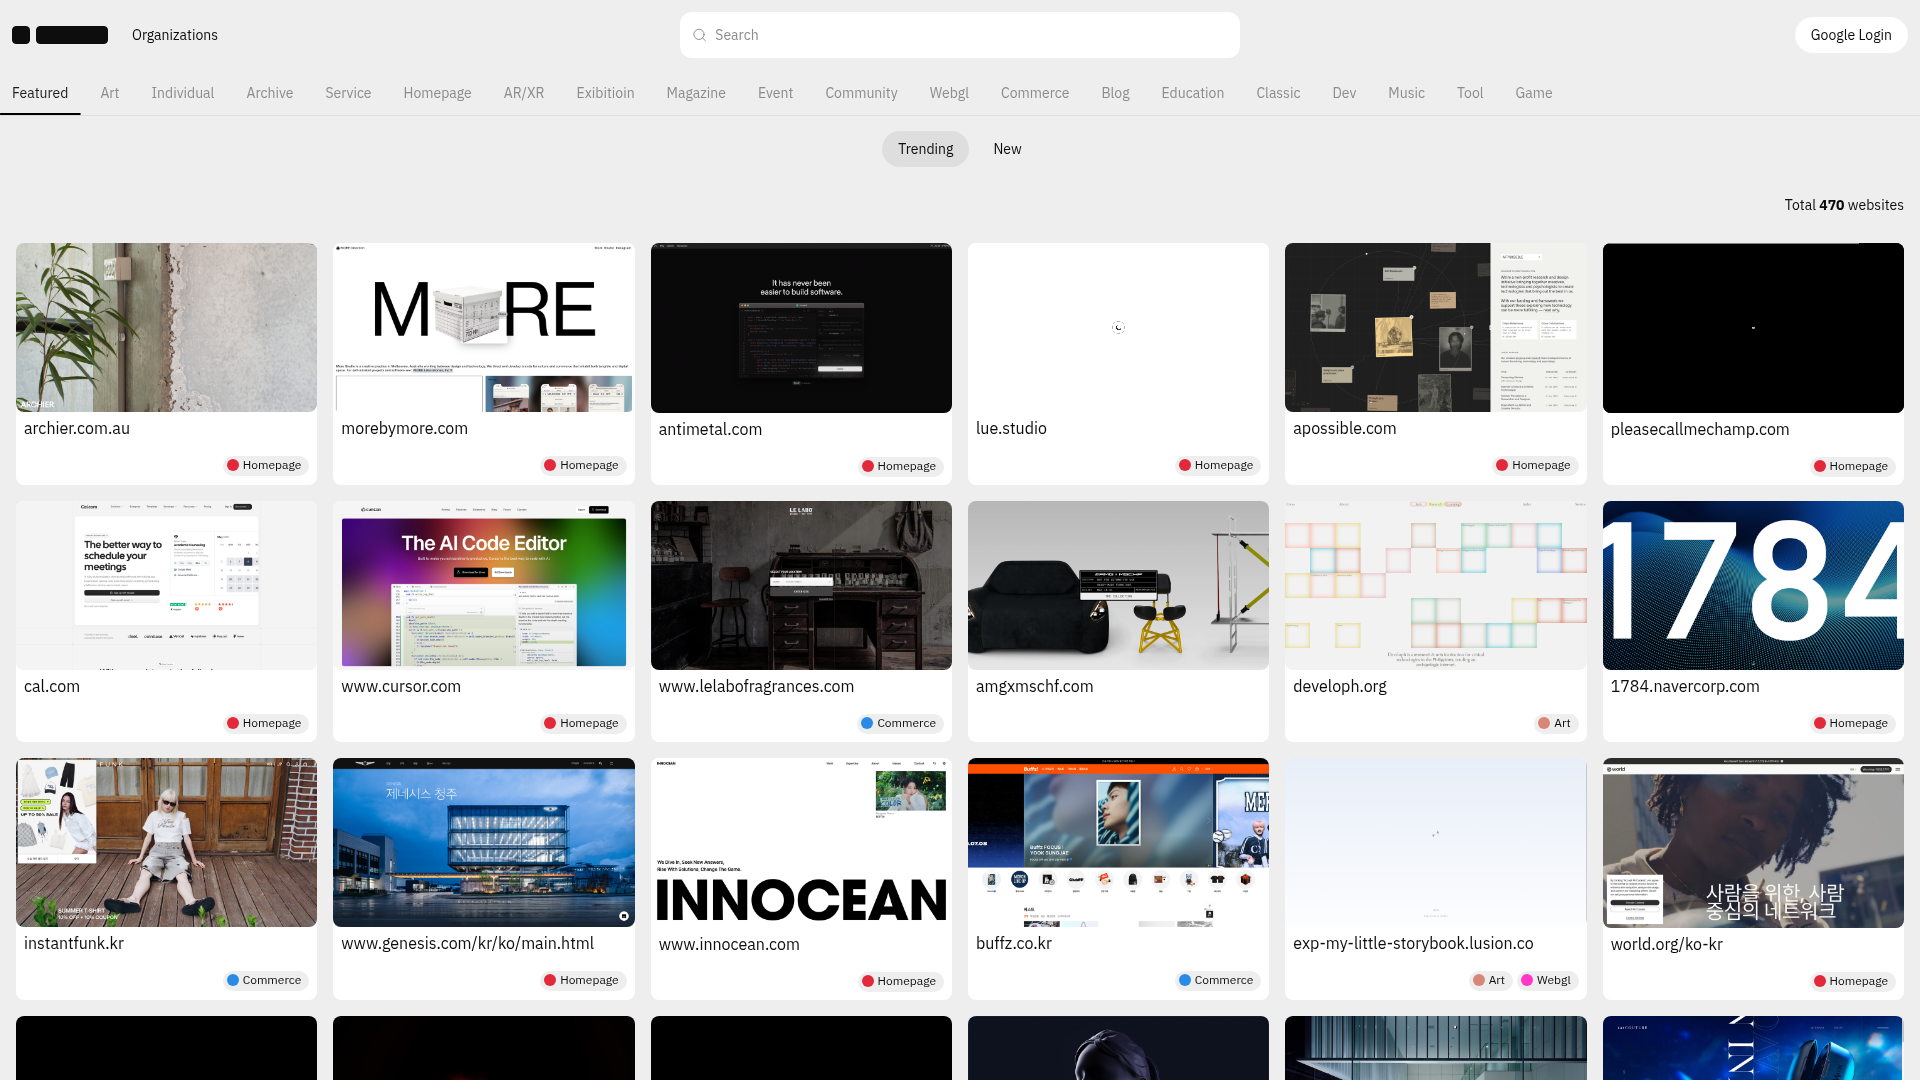
Task: Open the Organizations page
Action: pyautogui.click(x=175, y=35)
